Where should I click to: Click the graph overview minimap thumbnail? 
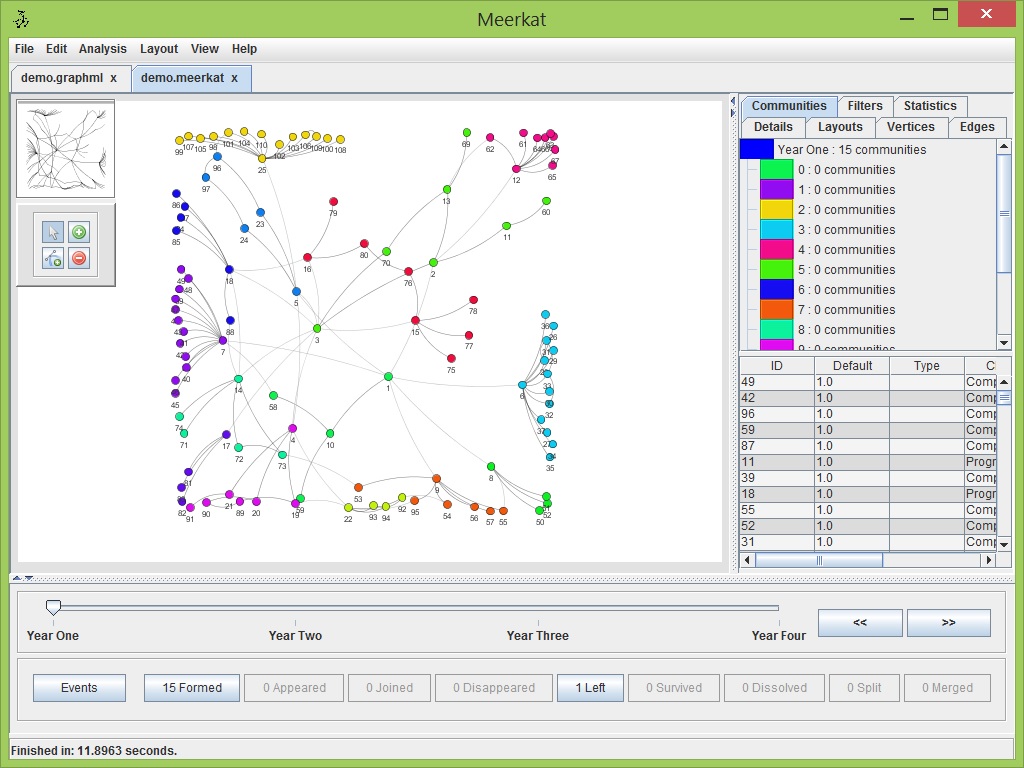pyautogui.click(x=65, y=148)
